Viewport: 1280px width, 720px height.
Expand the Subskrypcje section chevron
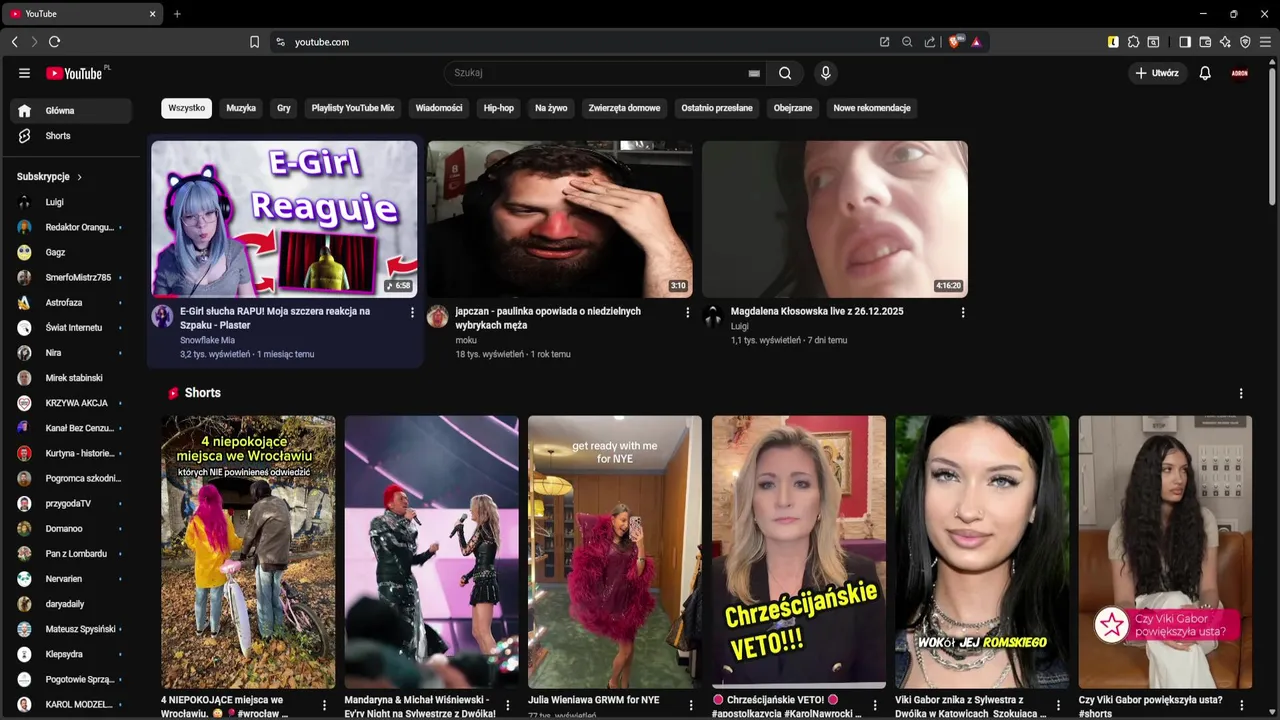click(x=79, y=177)
